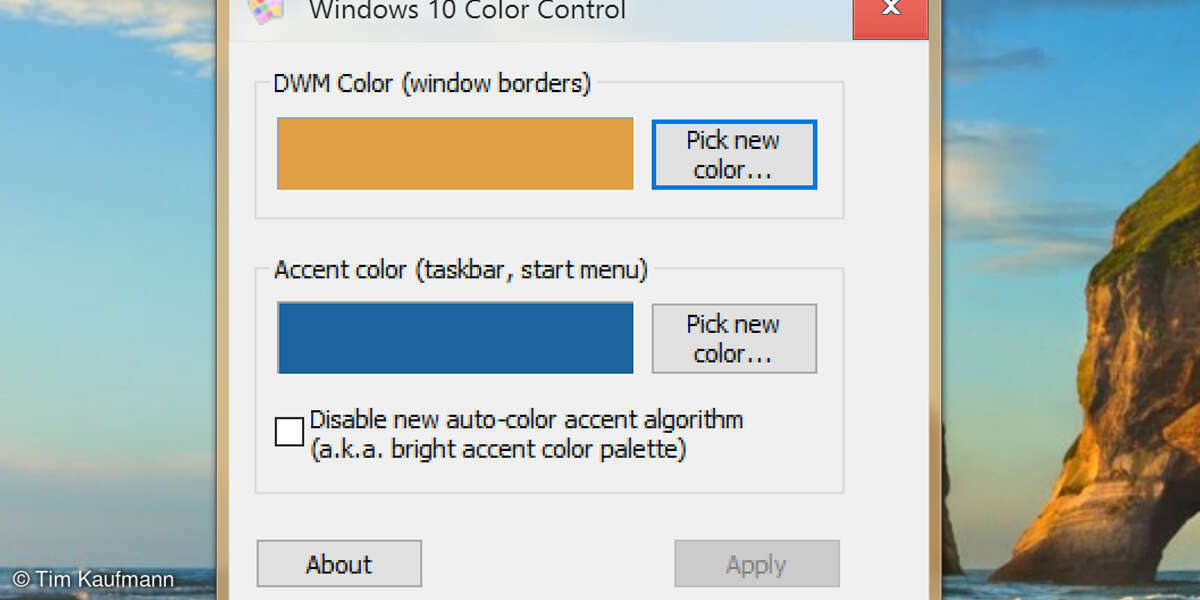
Task: Click the 'DWM Color (window borders)' group label
Action: 432,84
